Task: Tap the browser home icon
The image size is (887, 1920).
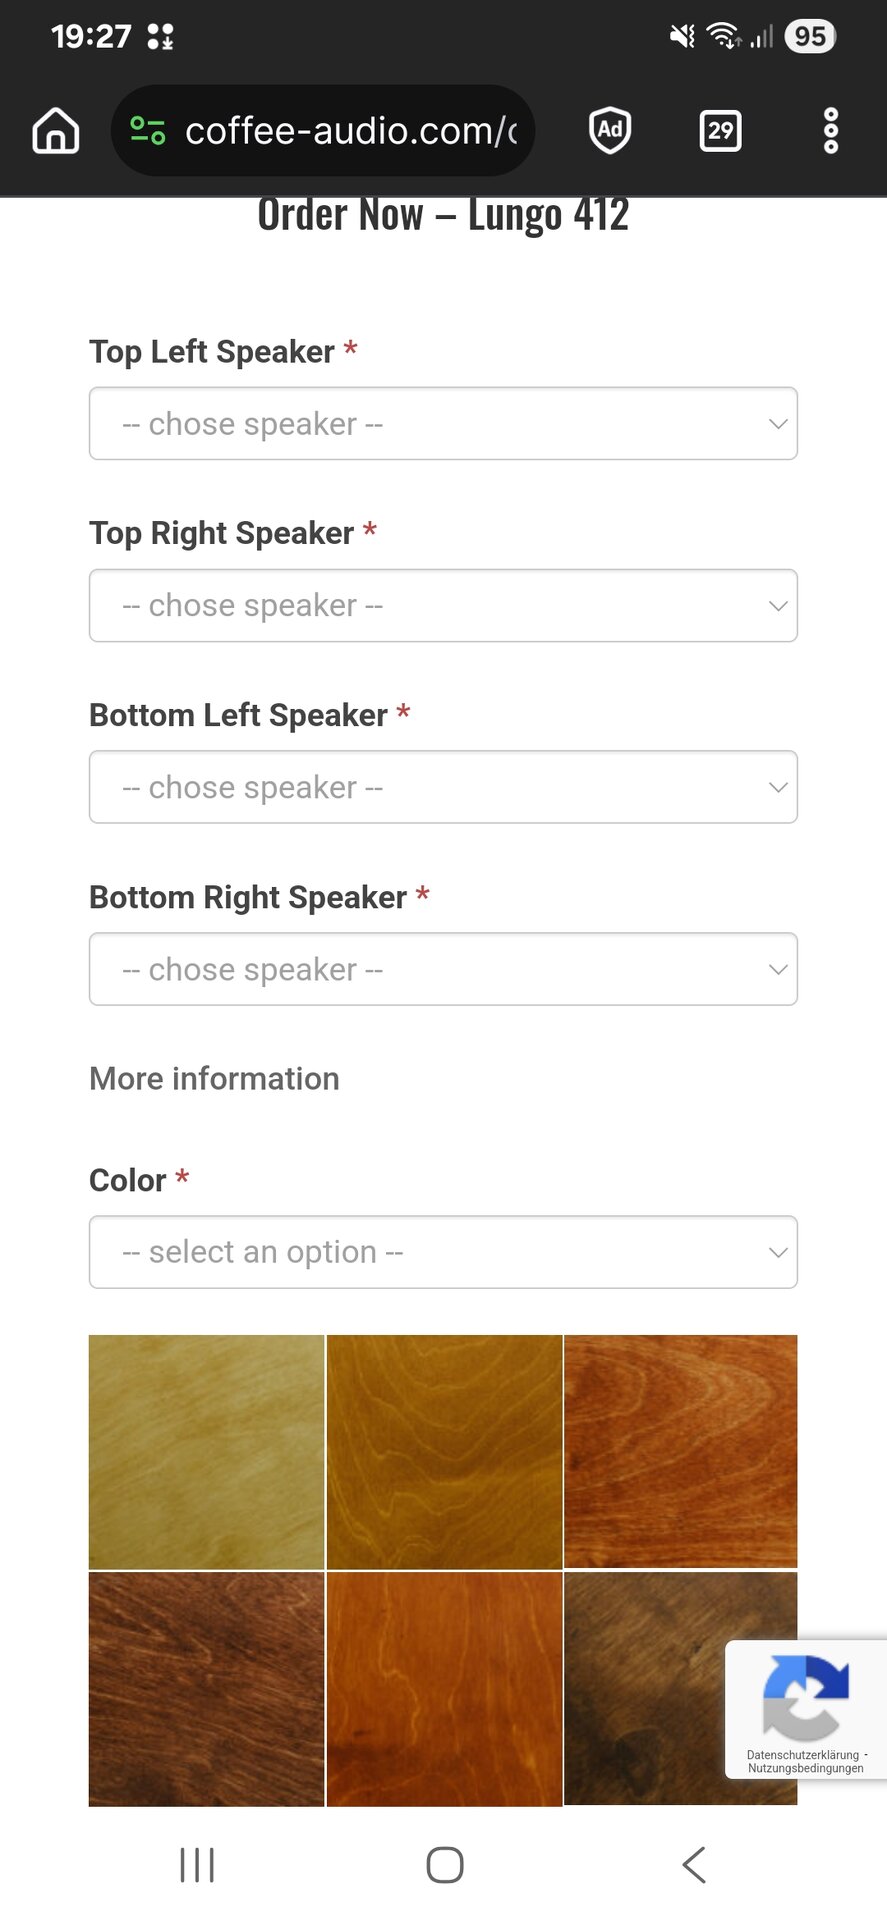Action: (56, 131)
